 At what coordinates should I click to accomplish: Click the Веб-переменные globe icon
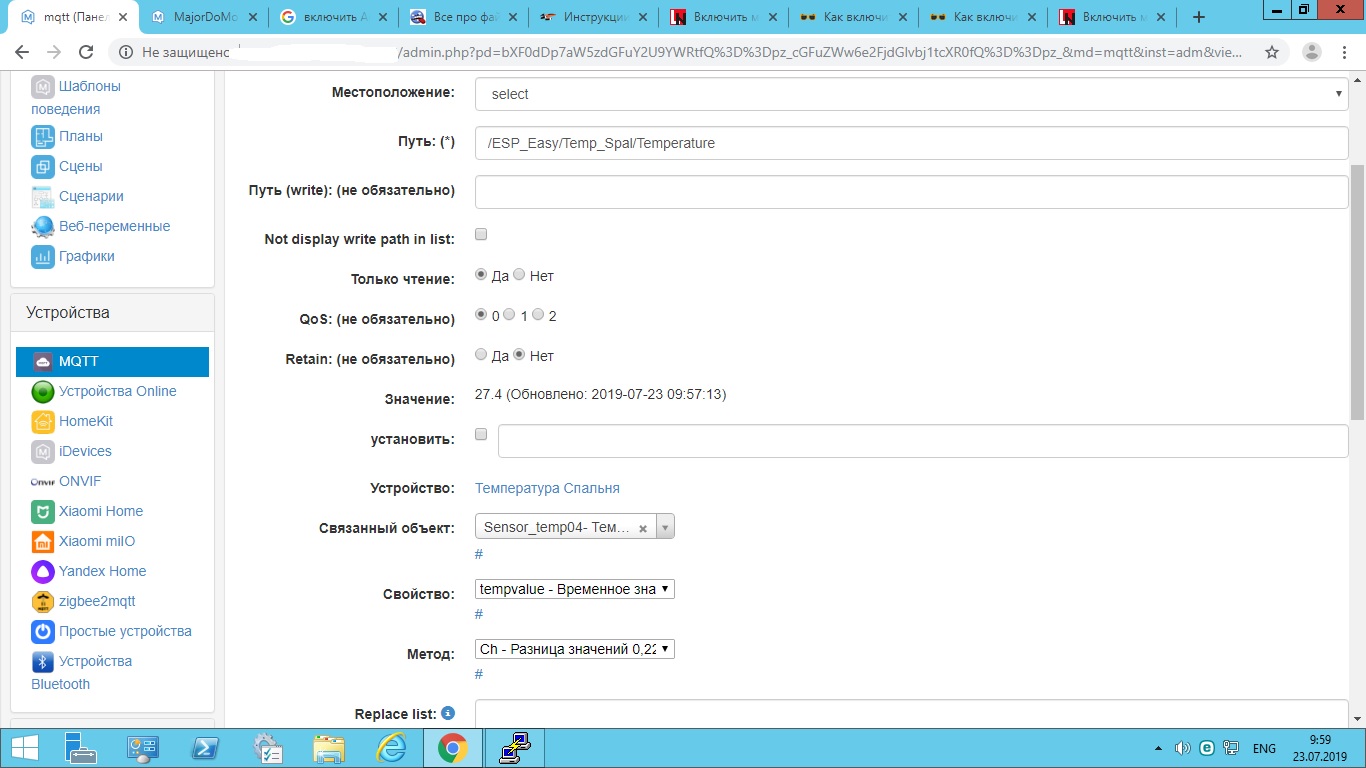[x=42, y=227]
